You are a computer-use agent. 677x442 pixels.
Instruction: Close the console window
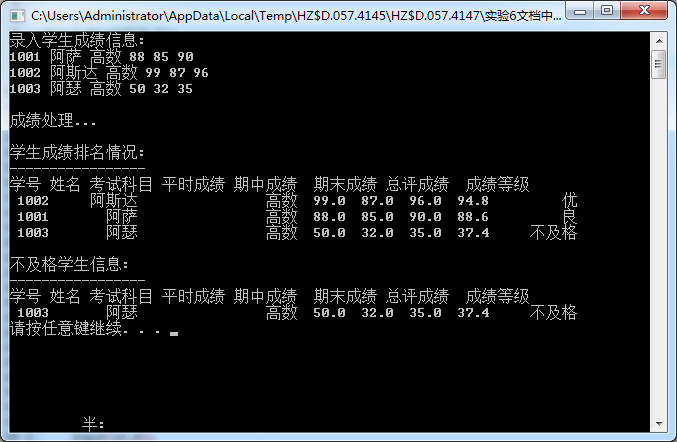644,11
